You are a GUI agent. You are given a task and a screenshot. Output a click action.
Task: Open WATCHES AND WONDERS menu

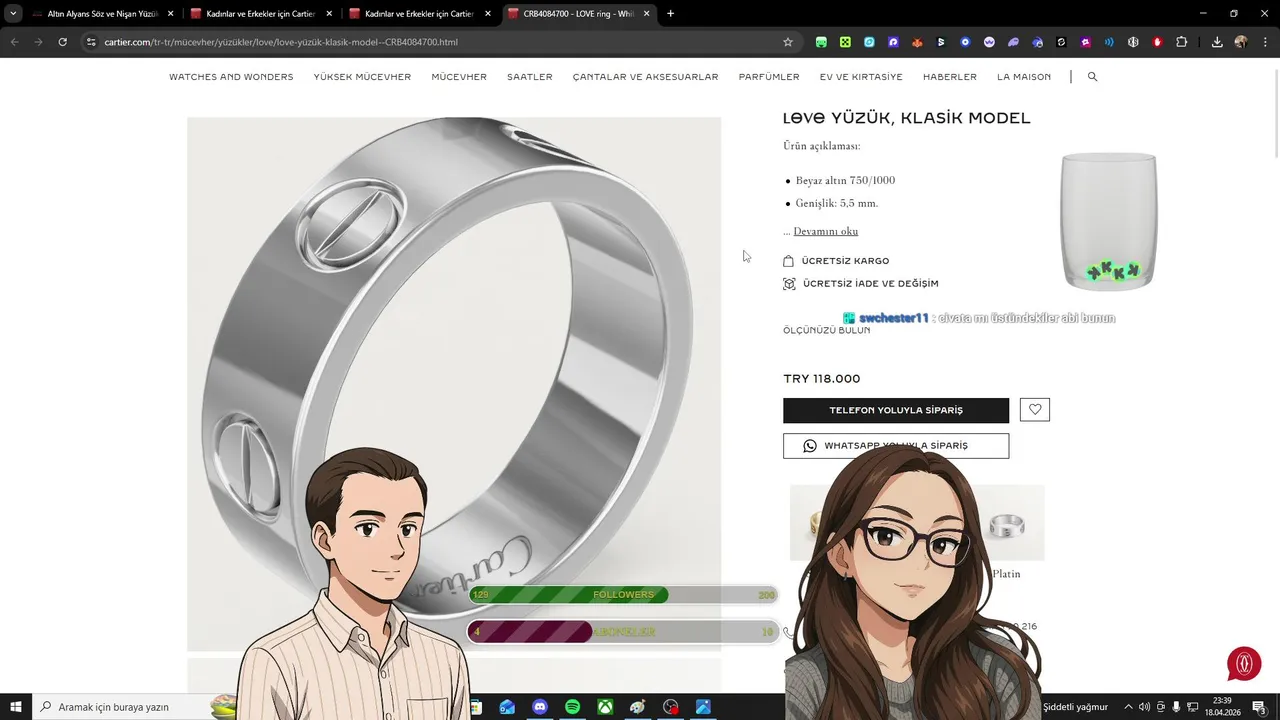point(231,77)
